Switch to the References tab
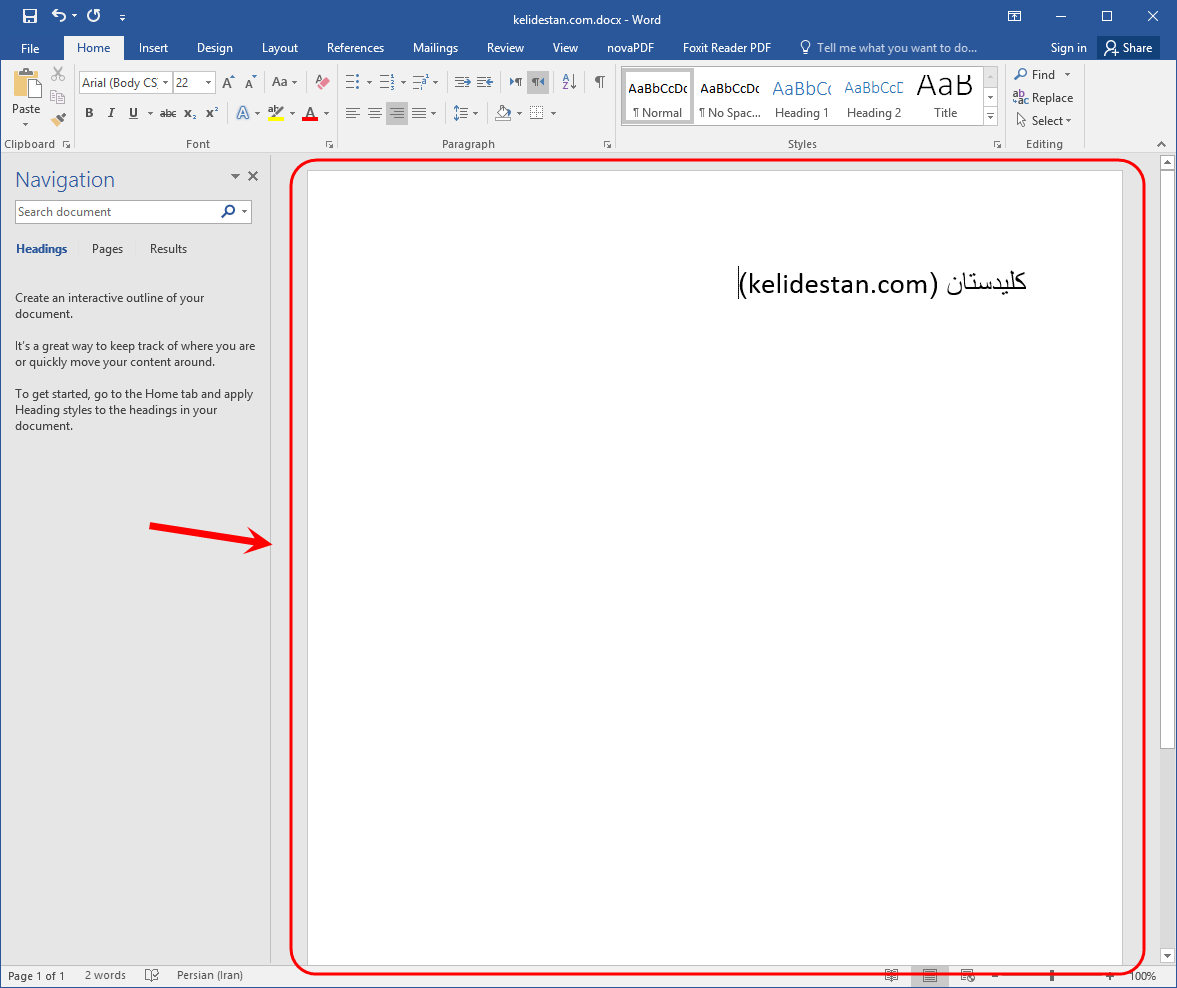This screenshot has height=988, width=1177. [355, 48]
